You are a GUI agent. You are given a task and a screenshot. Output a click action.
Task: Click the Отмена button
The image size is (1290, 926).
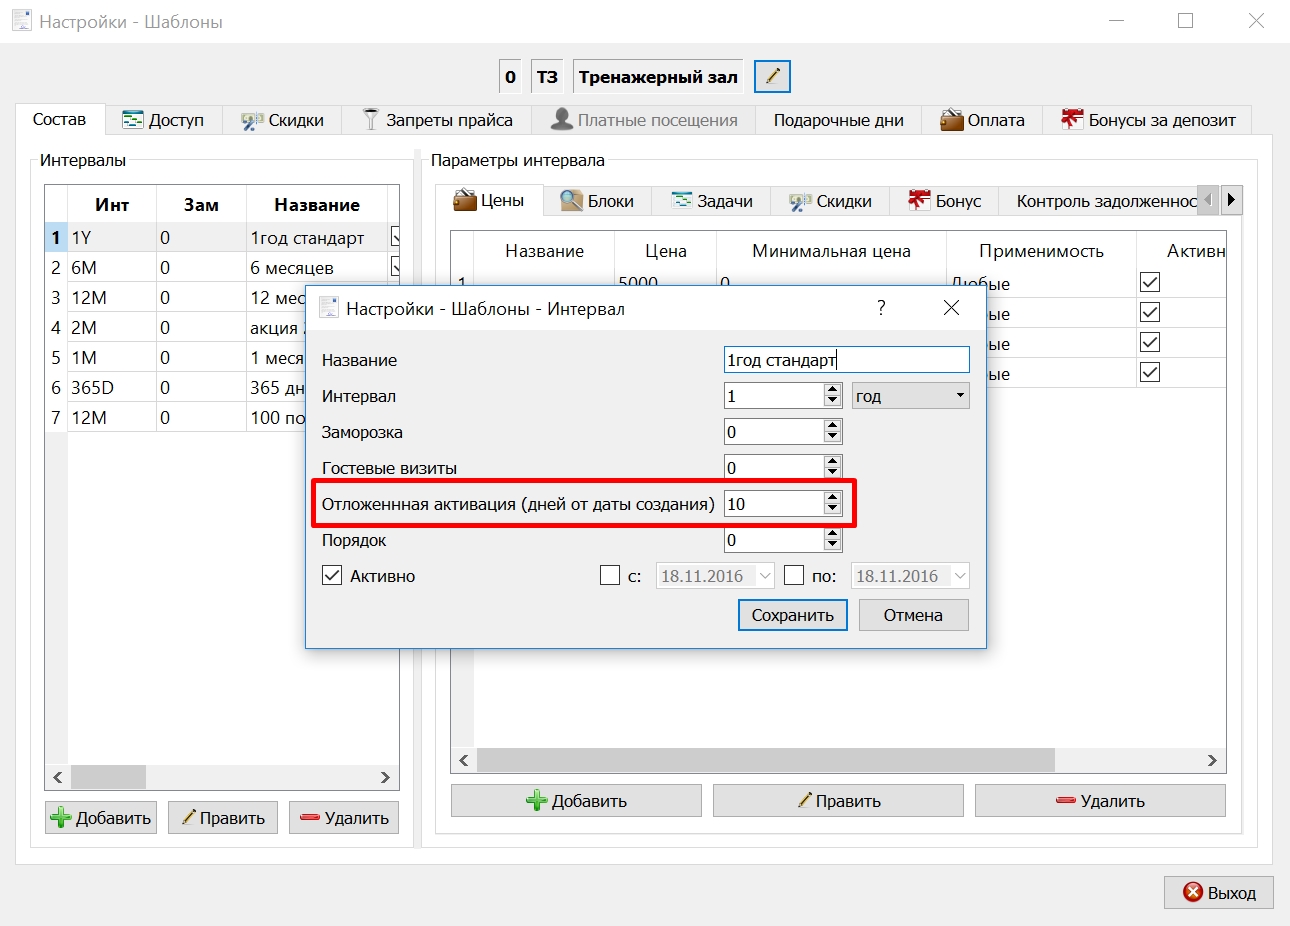tap(913, 615)
